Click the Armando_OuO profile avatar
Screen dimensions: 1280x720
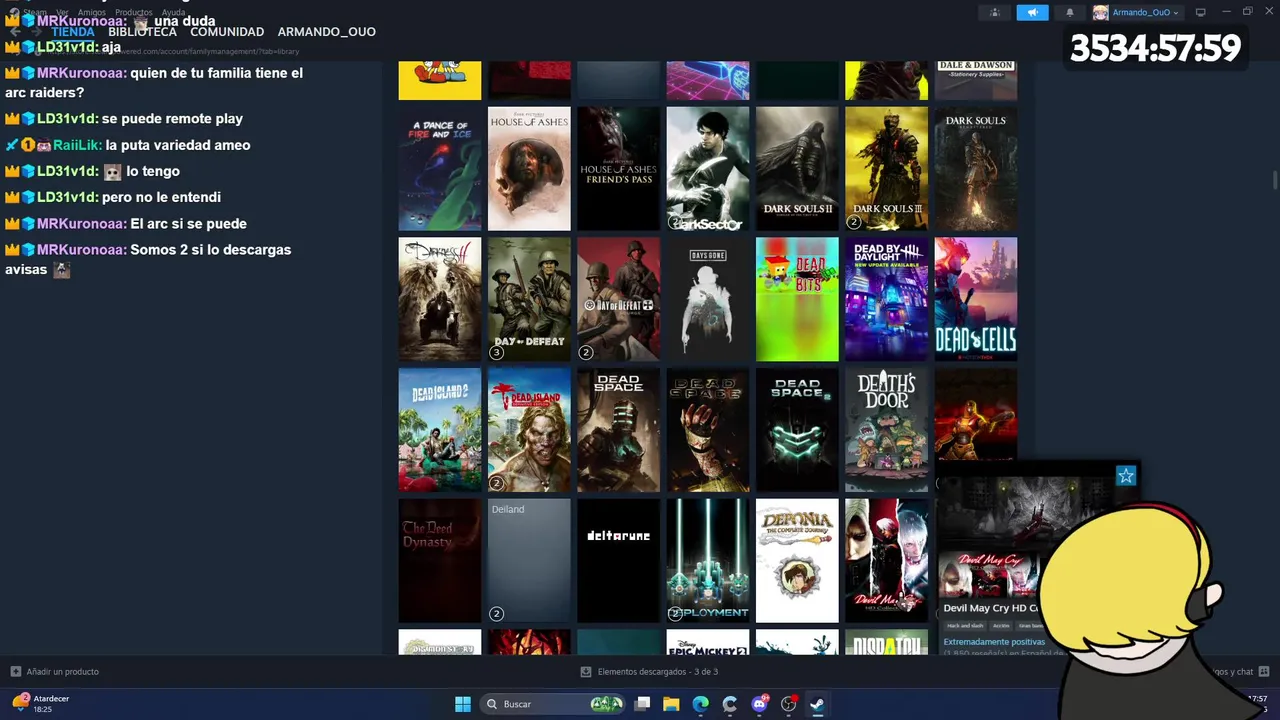[x=1100, y=12]
